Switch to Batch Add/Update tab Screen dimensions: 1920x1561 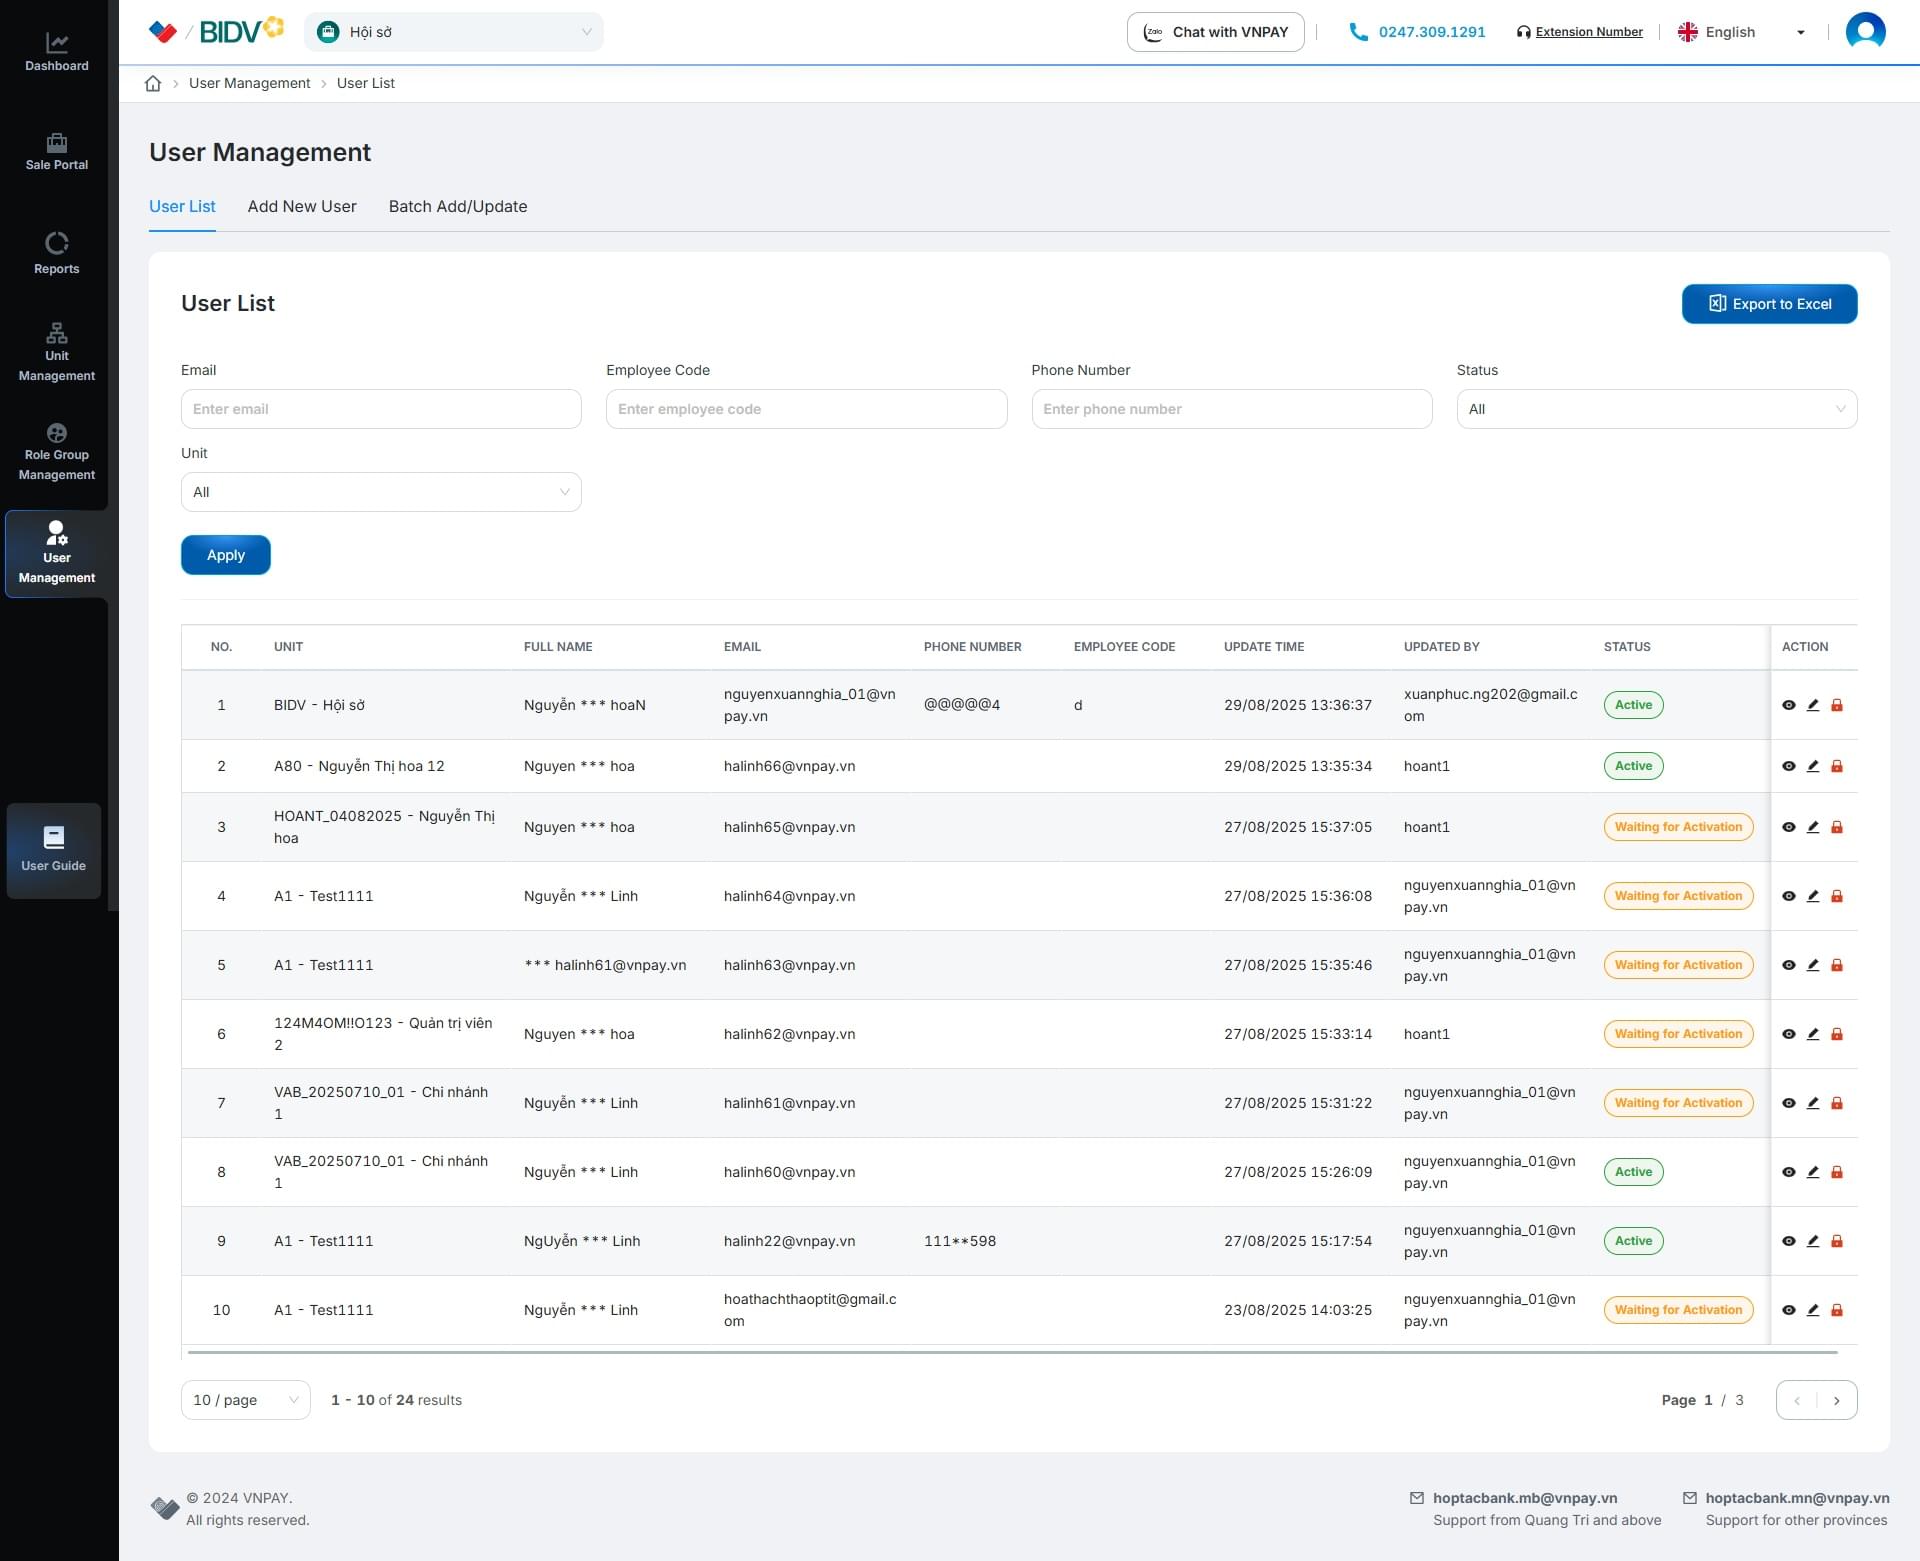click(458, 207)
